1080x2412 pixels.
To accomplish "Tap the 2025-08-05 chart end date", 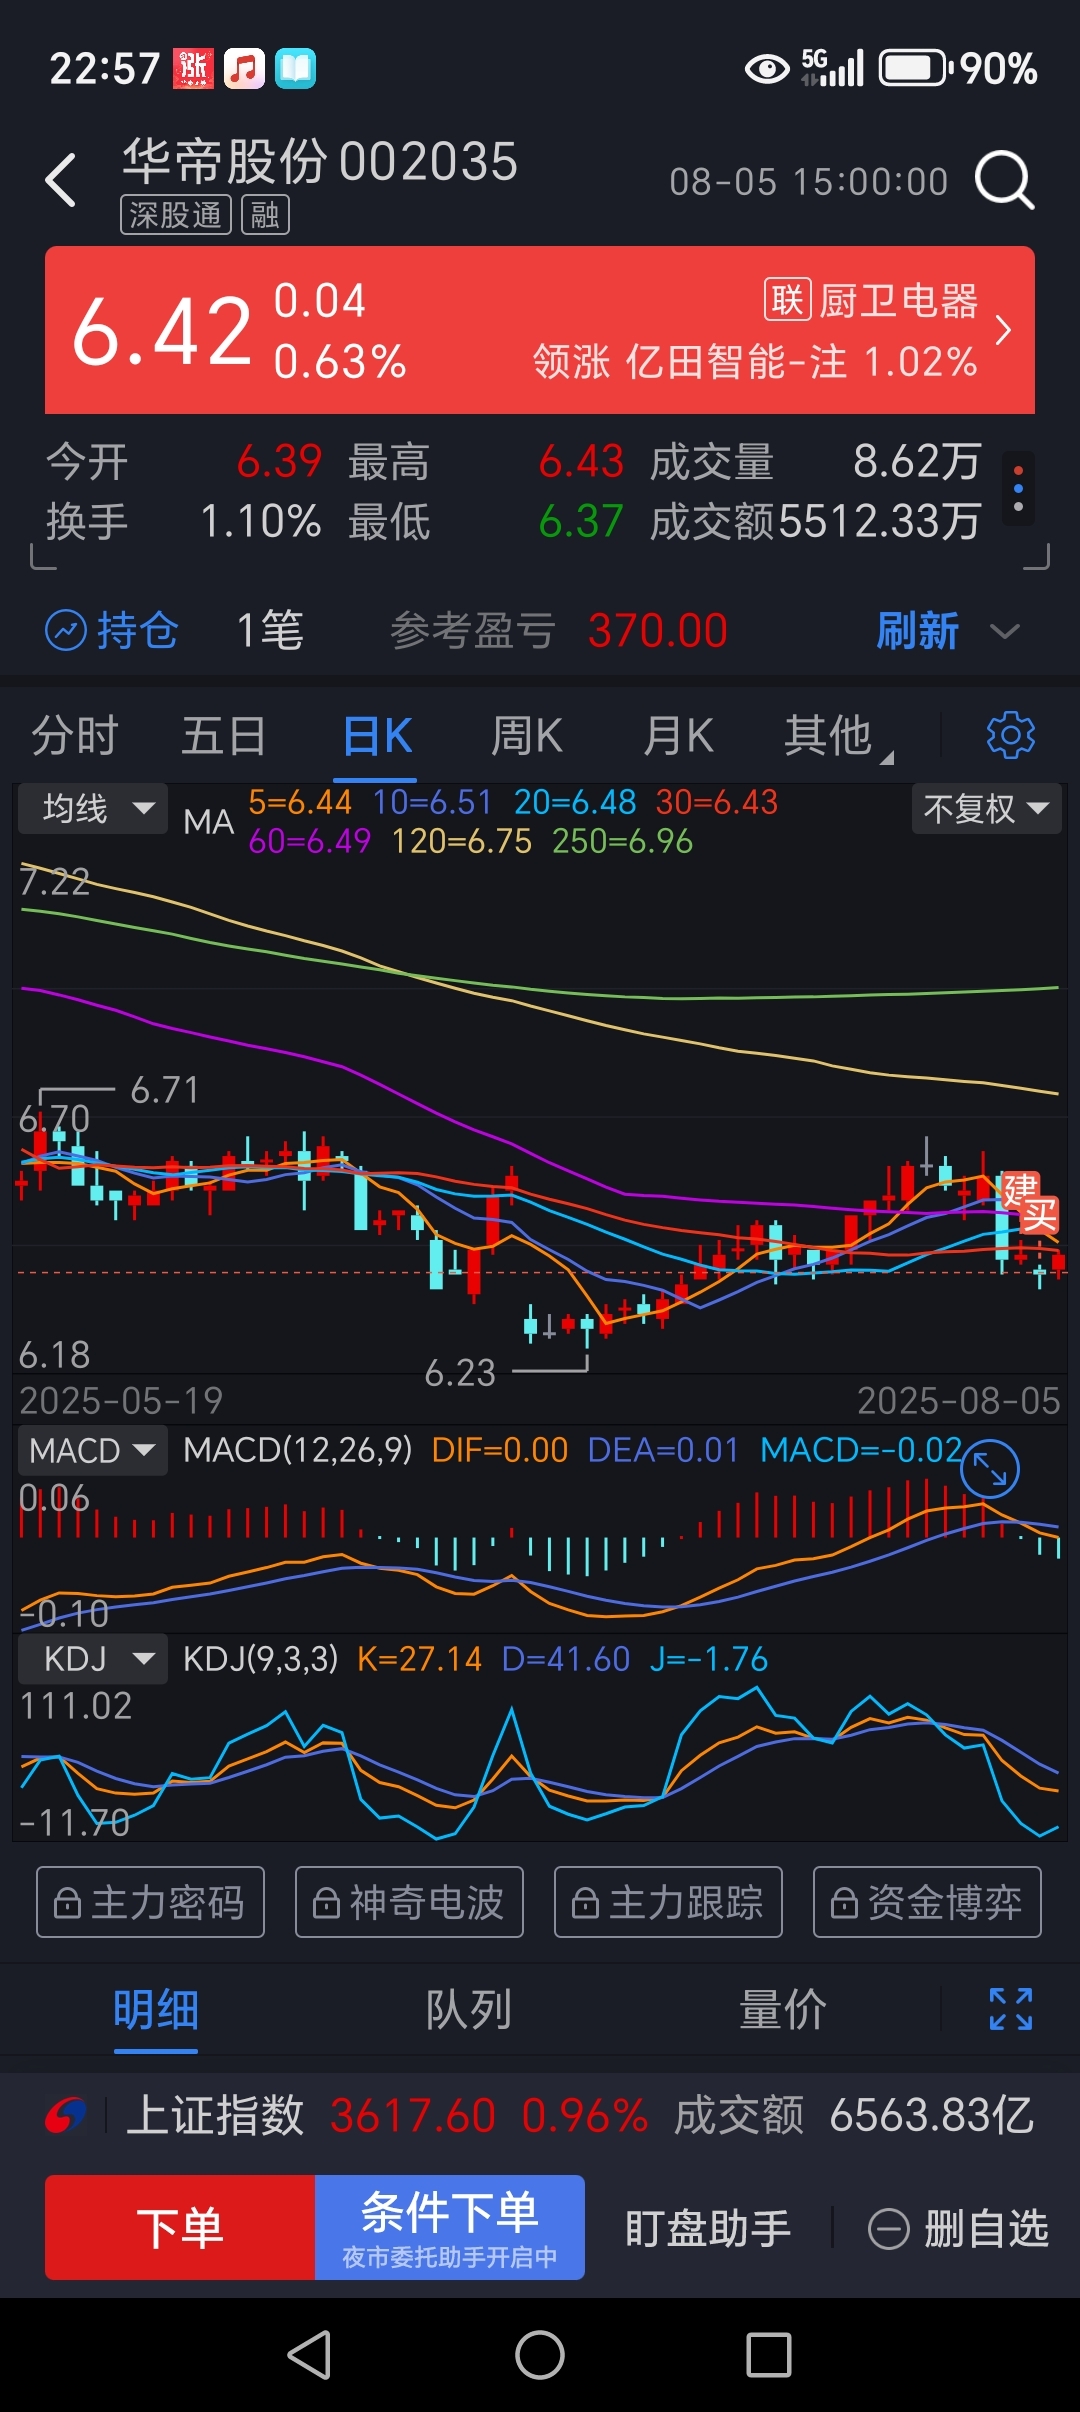I will click(958, 1401).
